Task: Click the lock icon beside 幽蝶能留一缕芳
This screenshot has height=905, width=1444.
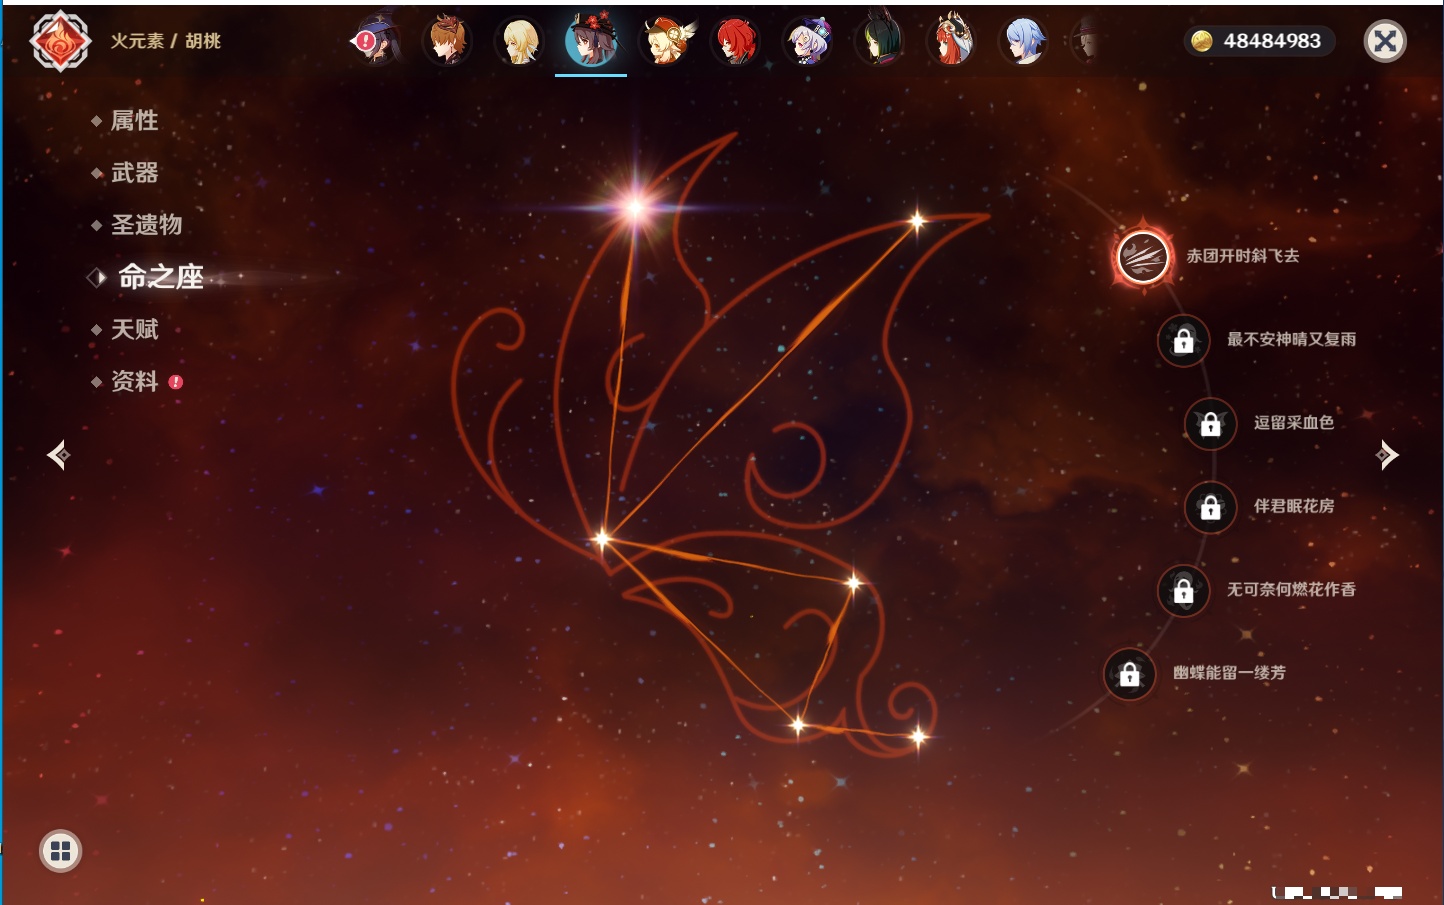Action: pyautogui.click(x=1129, y=674)
